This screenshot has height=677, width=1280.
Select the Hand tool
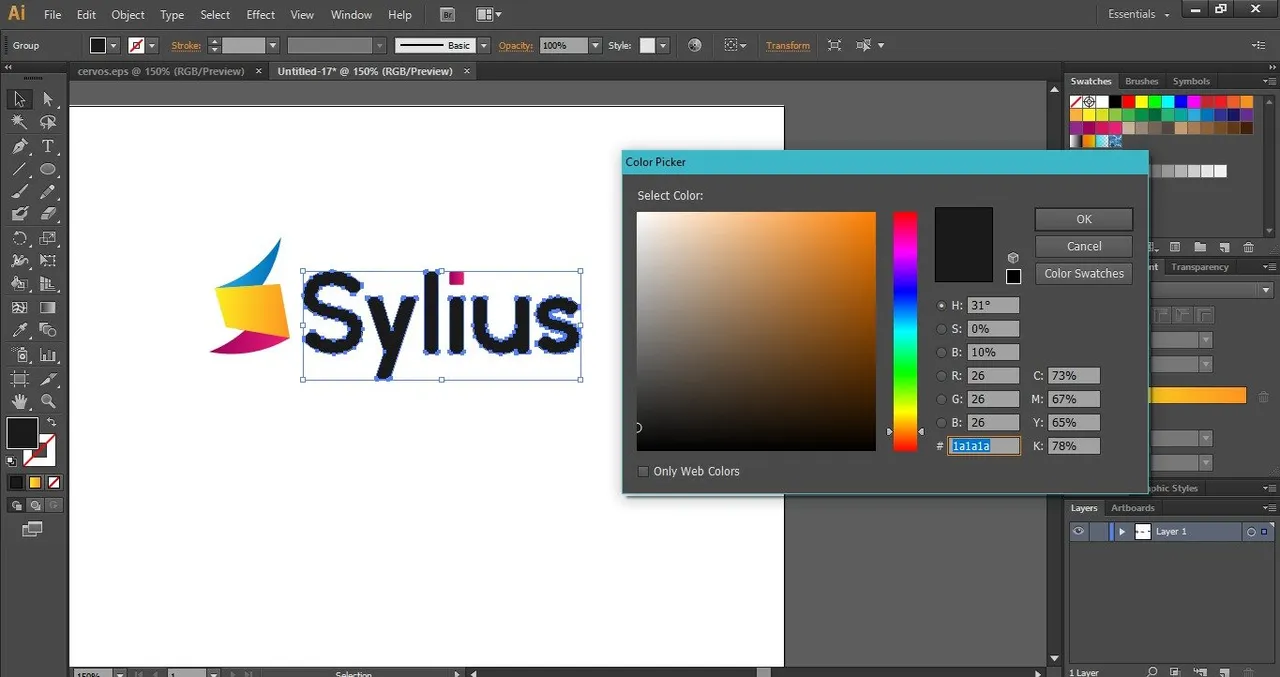coord(19,401)
